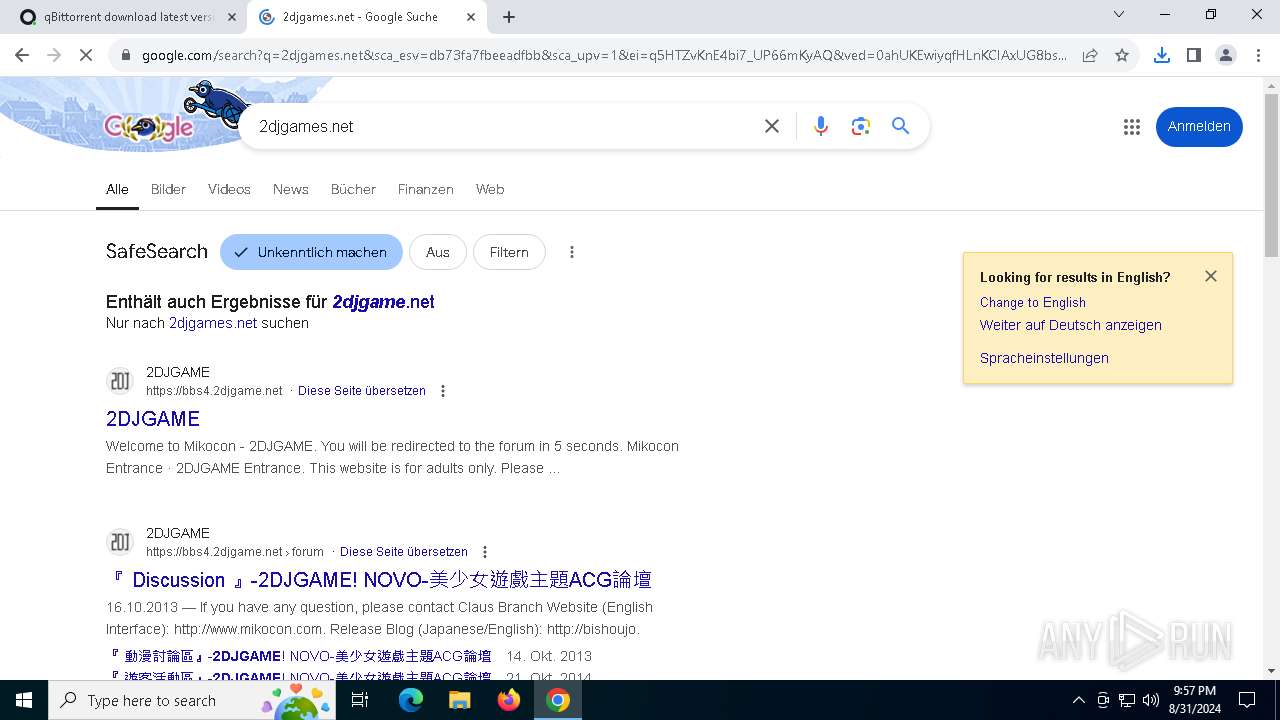Click 'Change to English' link
The width and height of the screenshot is (1280, 720).
point(1033,302)
